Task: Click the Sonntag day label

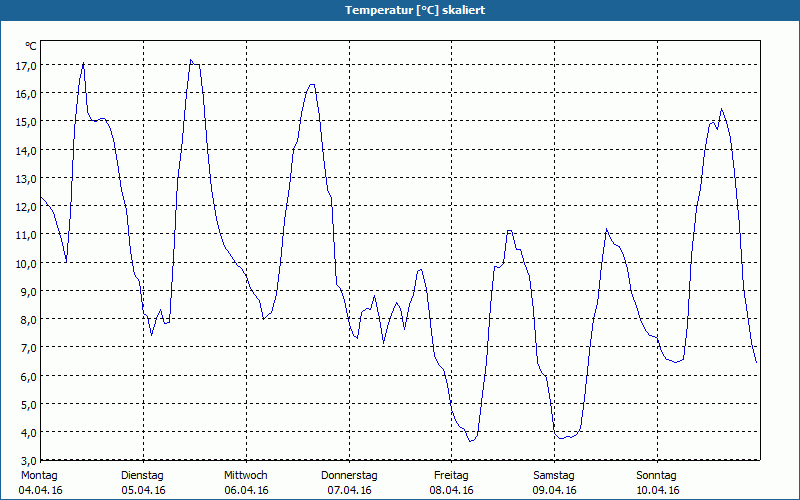Action: pos(656,476)
